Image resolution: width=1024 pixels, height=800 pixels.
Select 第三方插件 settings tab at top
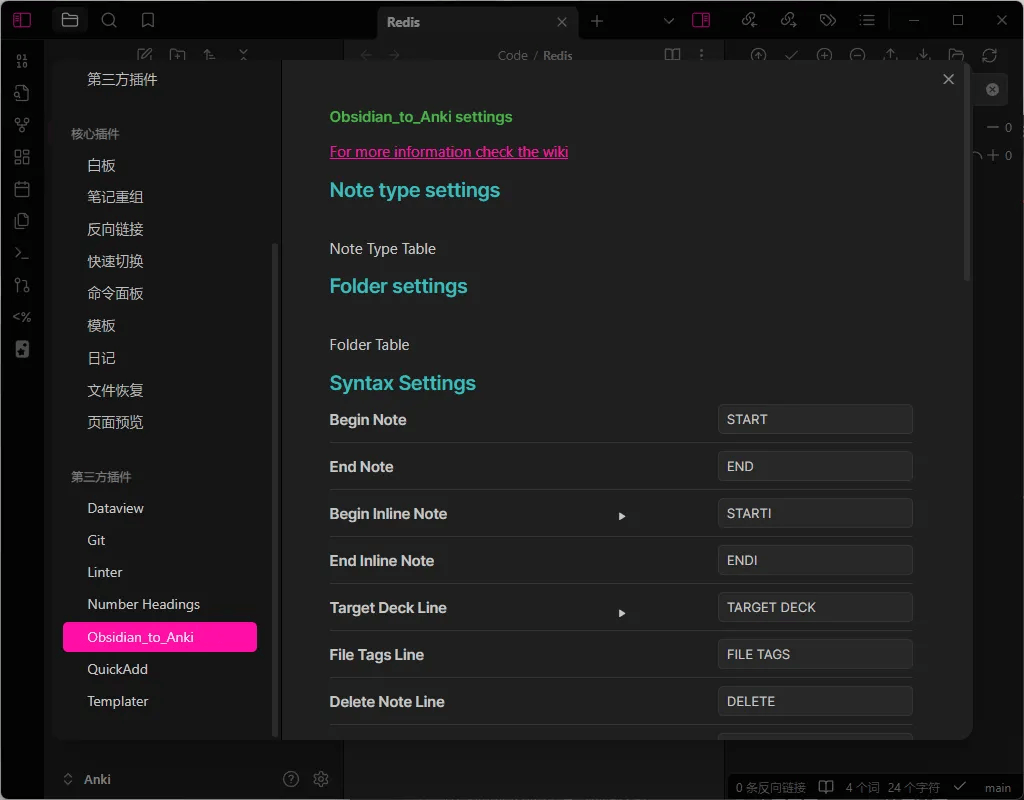122,80
